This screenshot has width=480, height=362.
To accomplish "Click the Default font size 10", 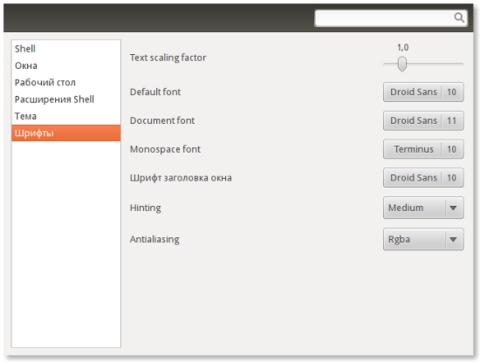I will pyautogui.click(x=452, y=92).
